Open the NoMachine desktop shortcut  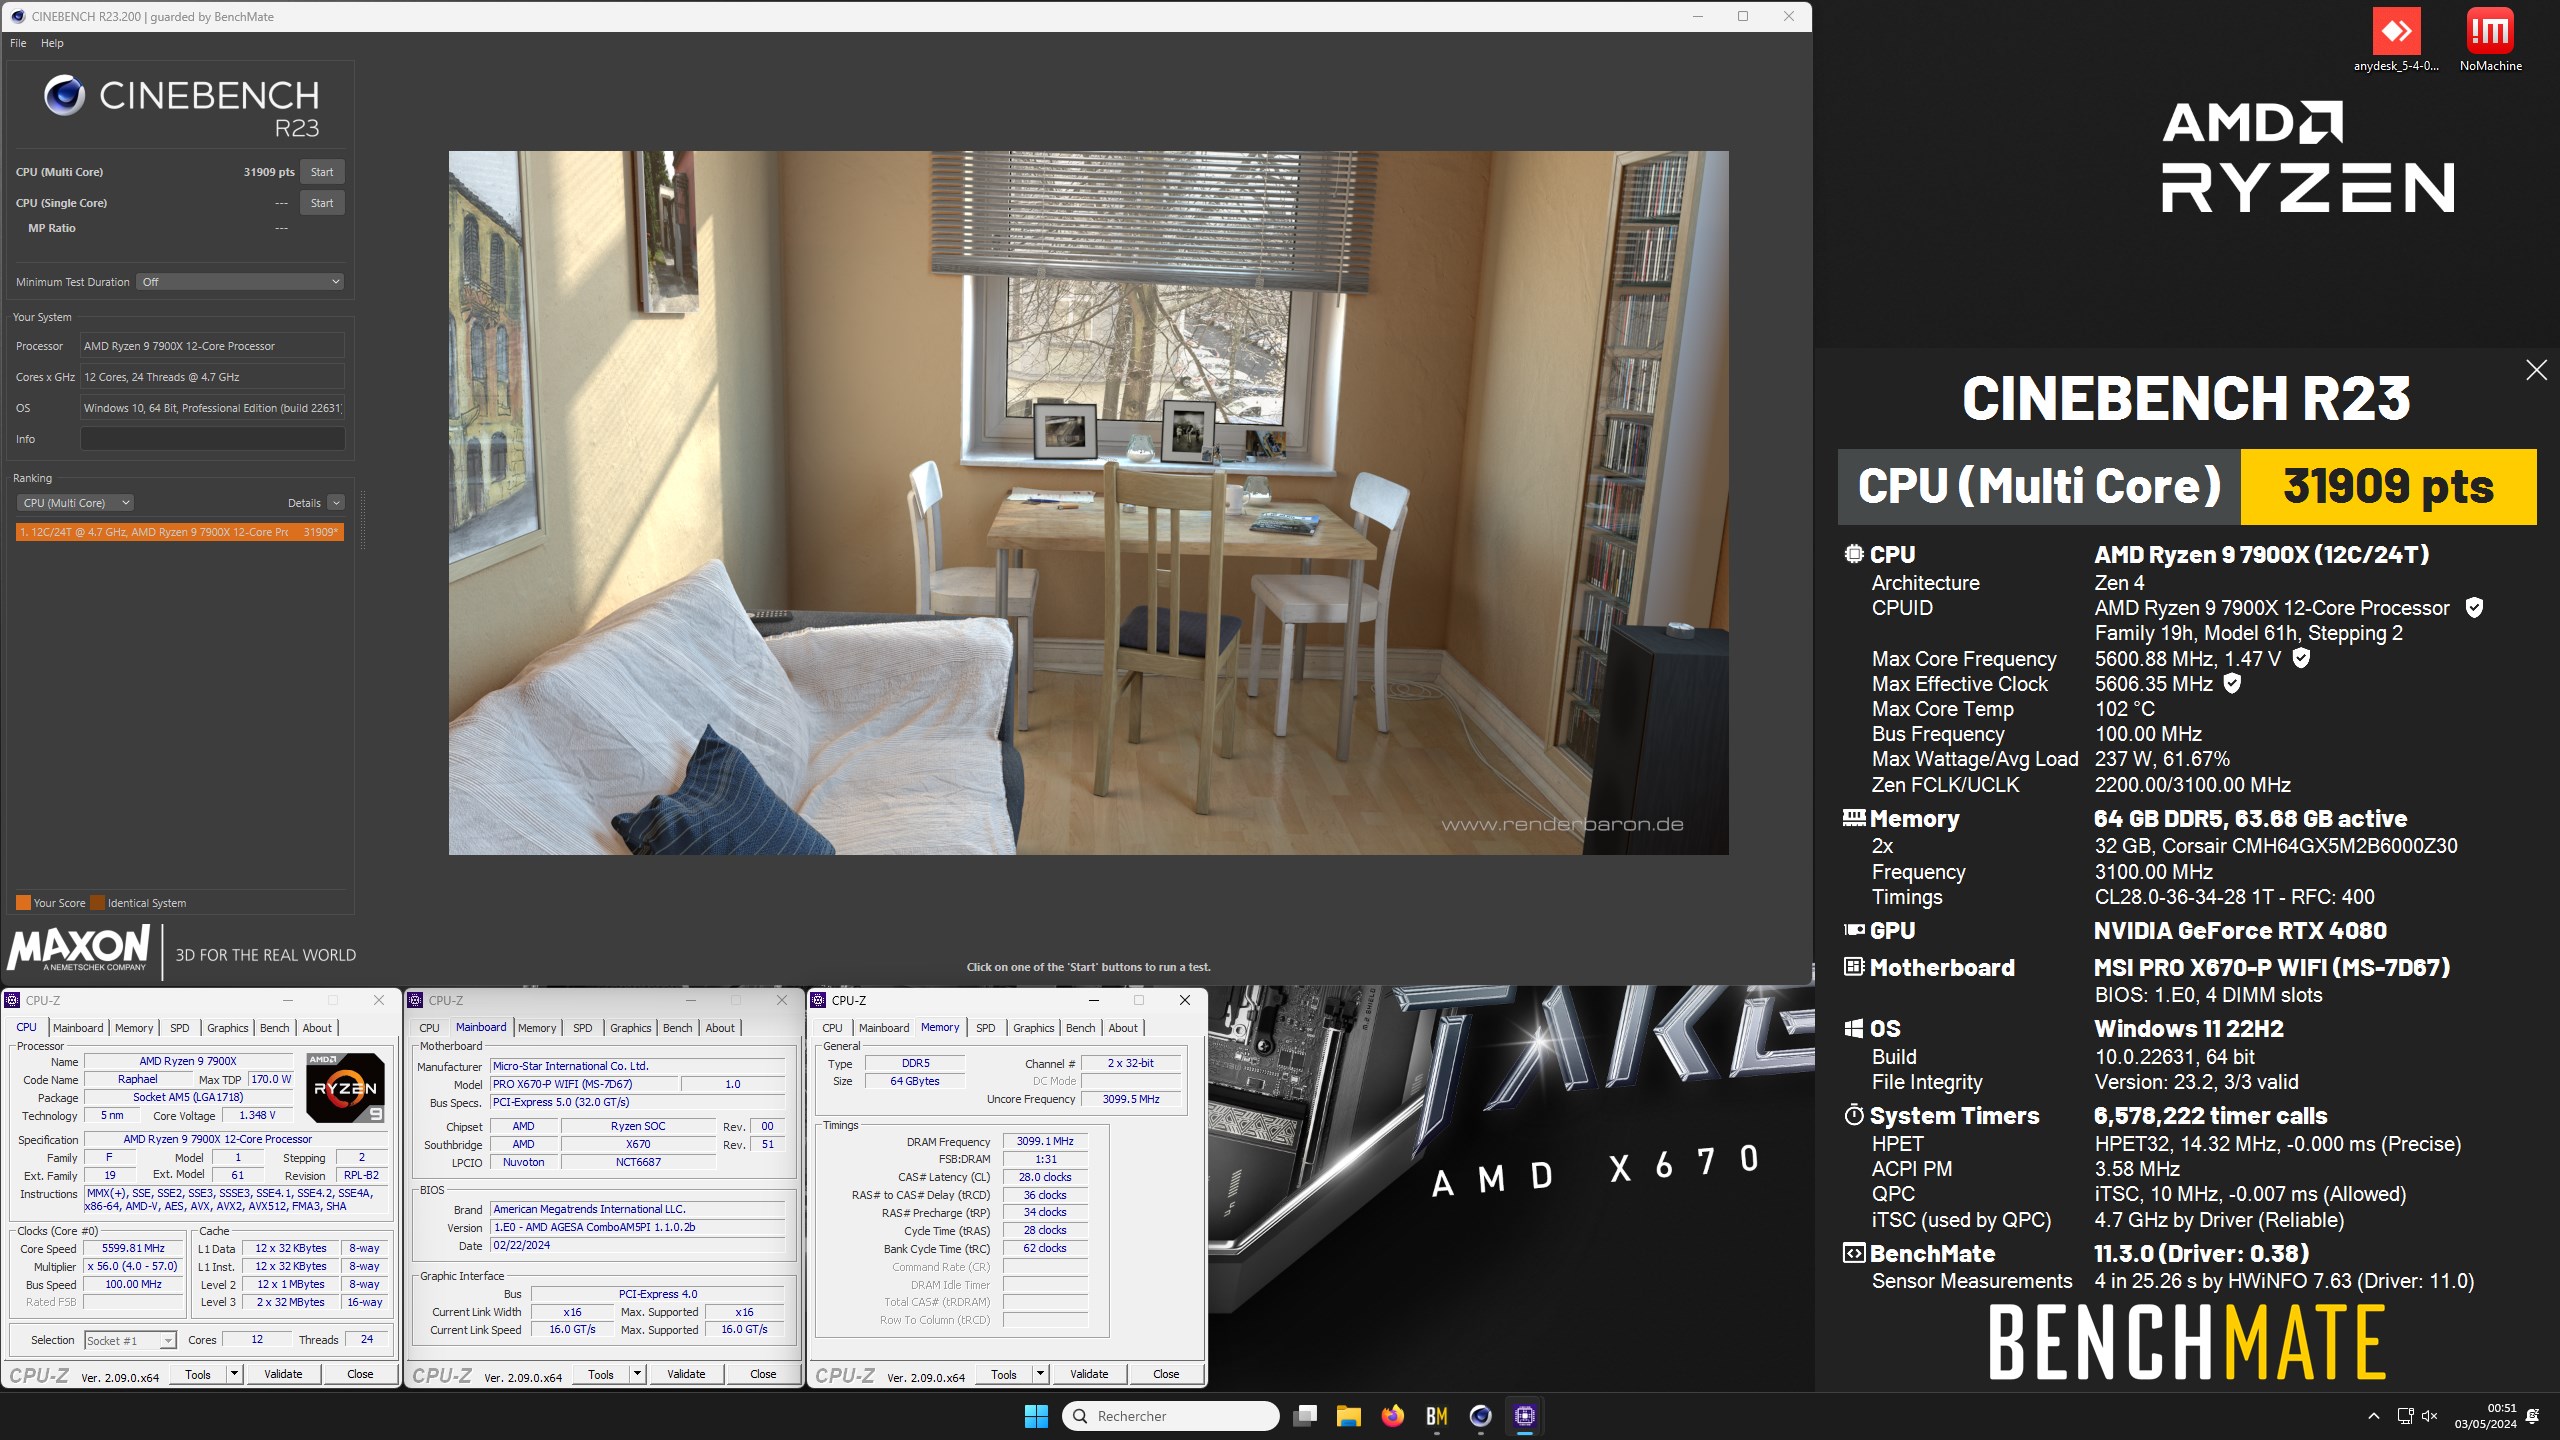pos(2490,40)
